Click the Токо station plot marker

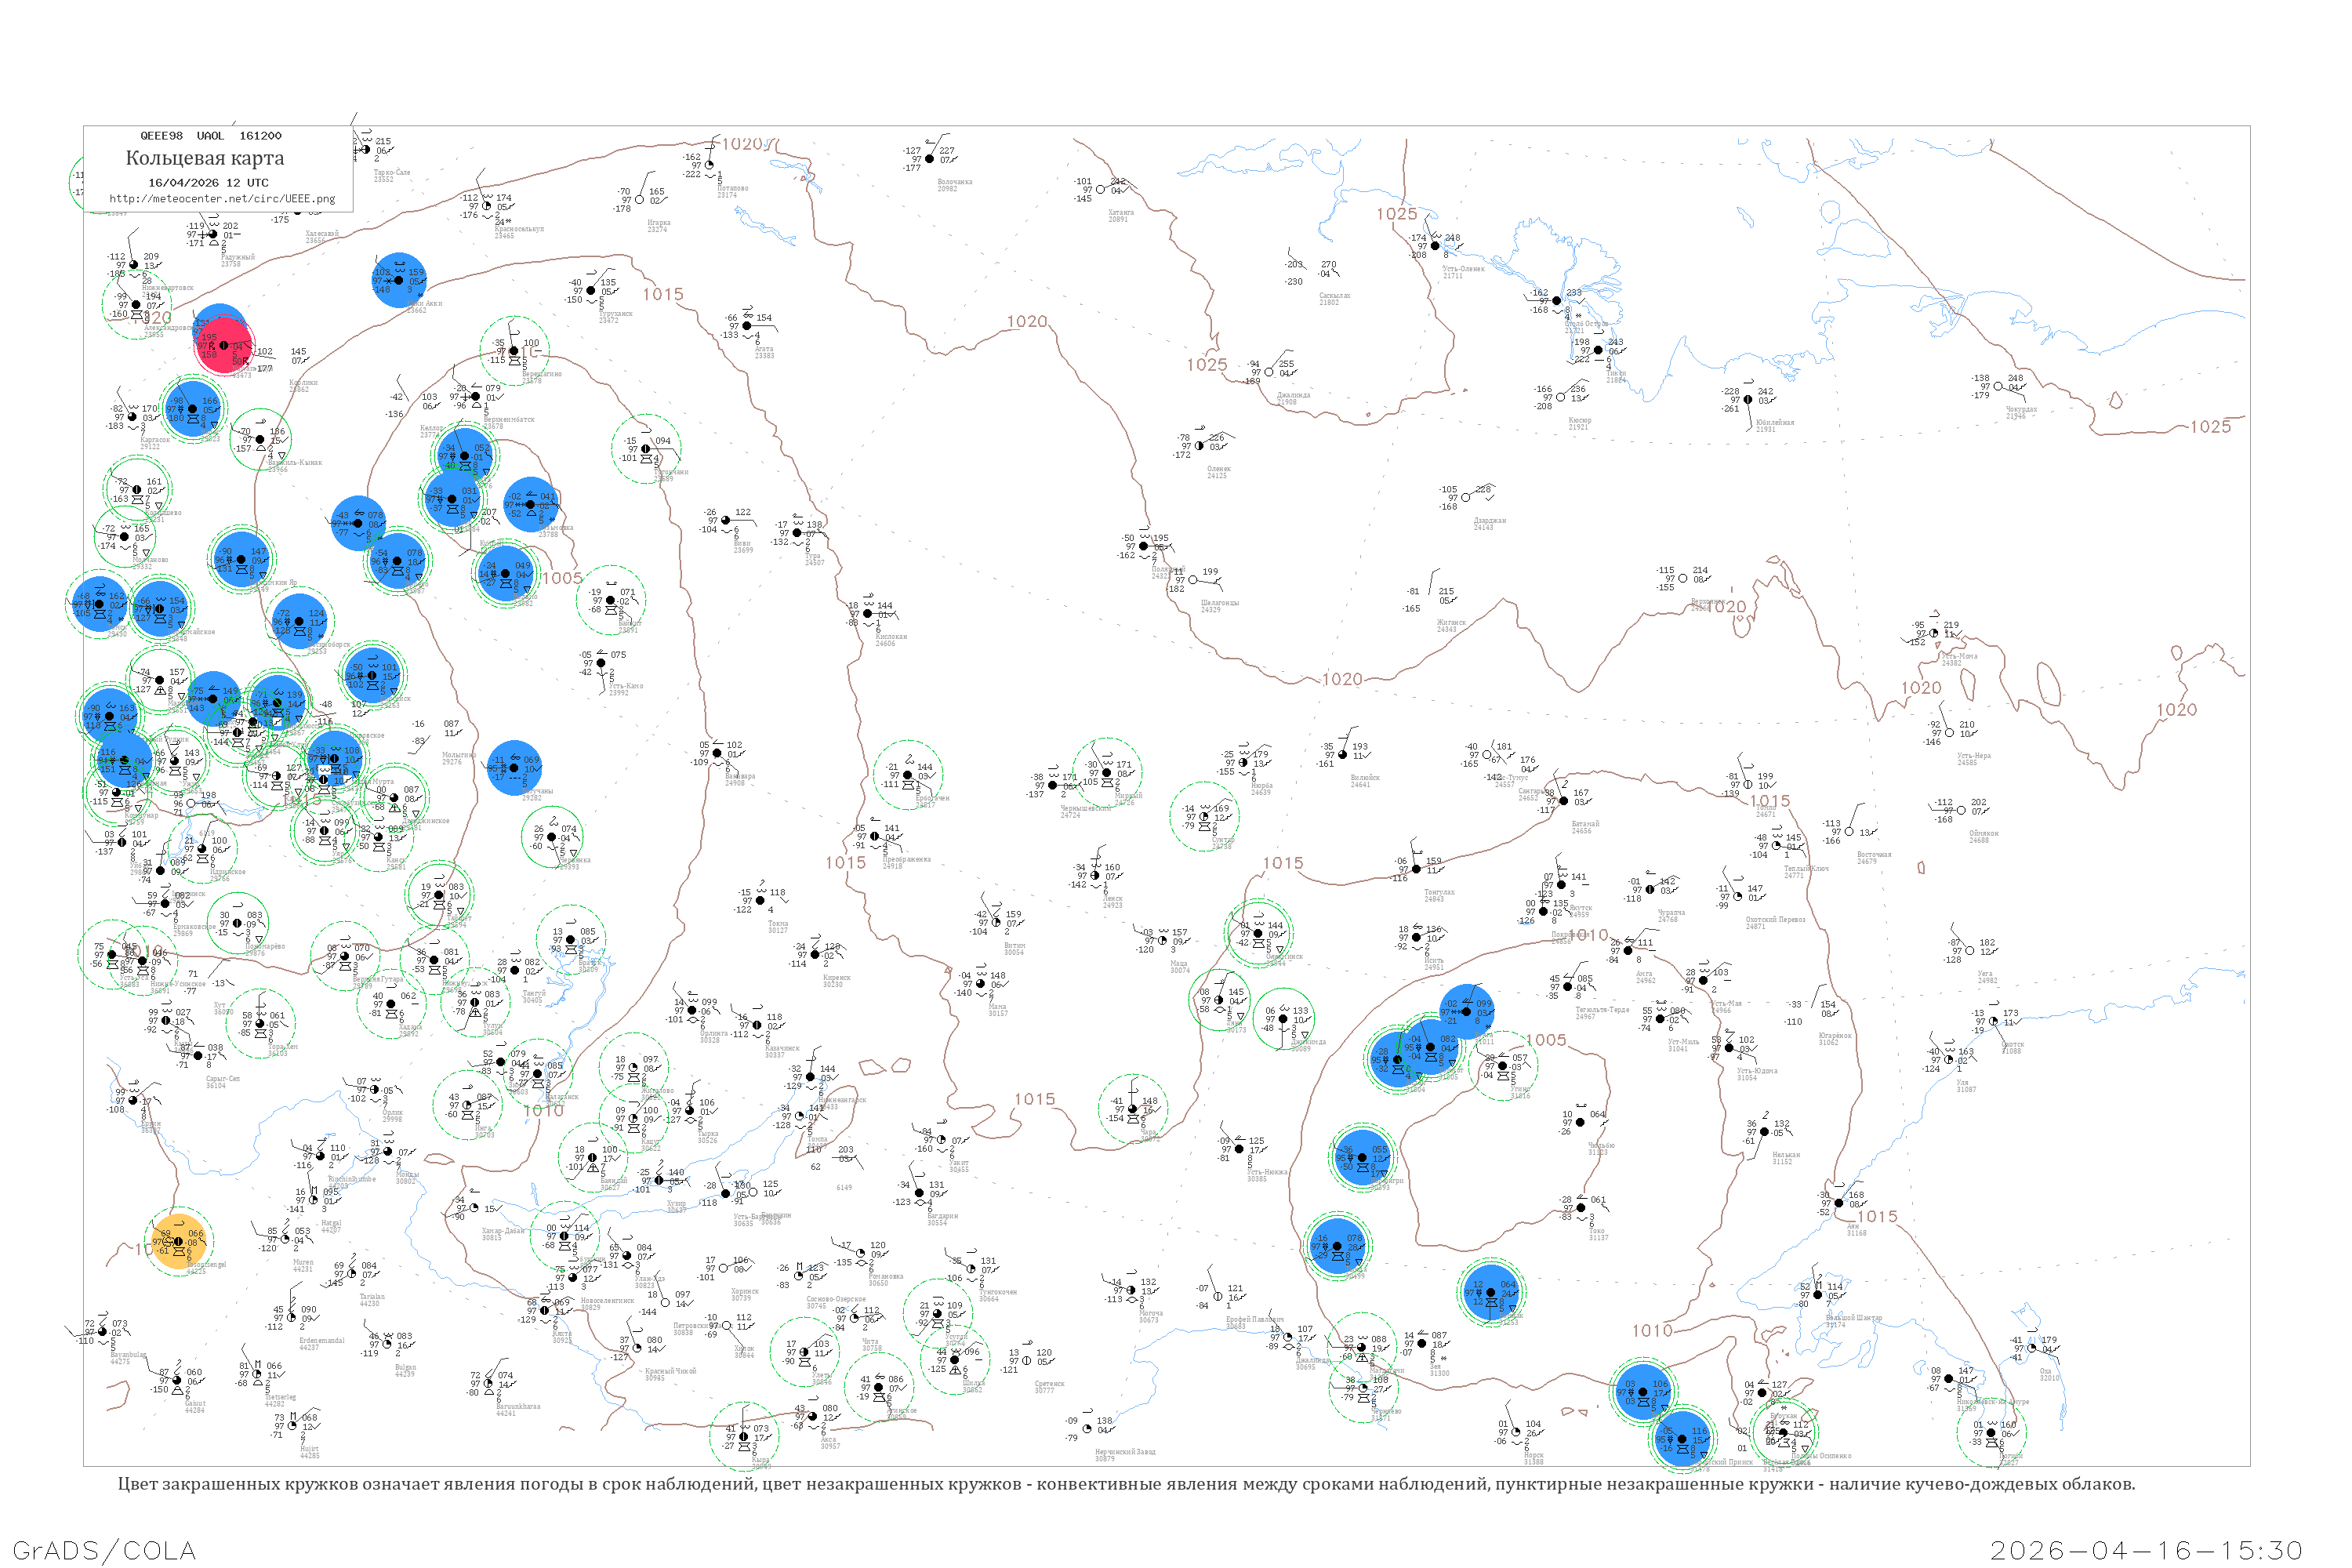(x=1582, y=1208)
